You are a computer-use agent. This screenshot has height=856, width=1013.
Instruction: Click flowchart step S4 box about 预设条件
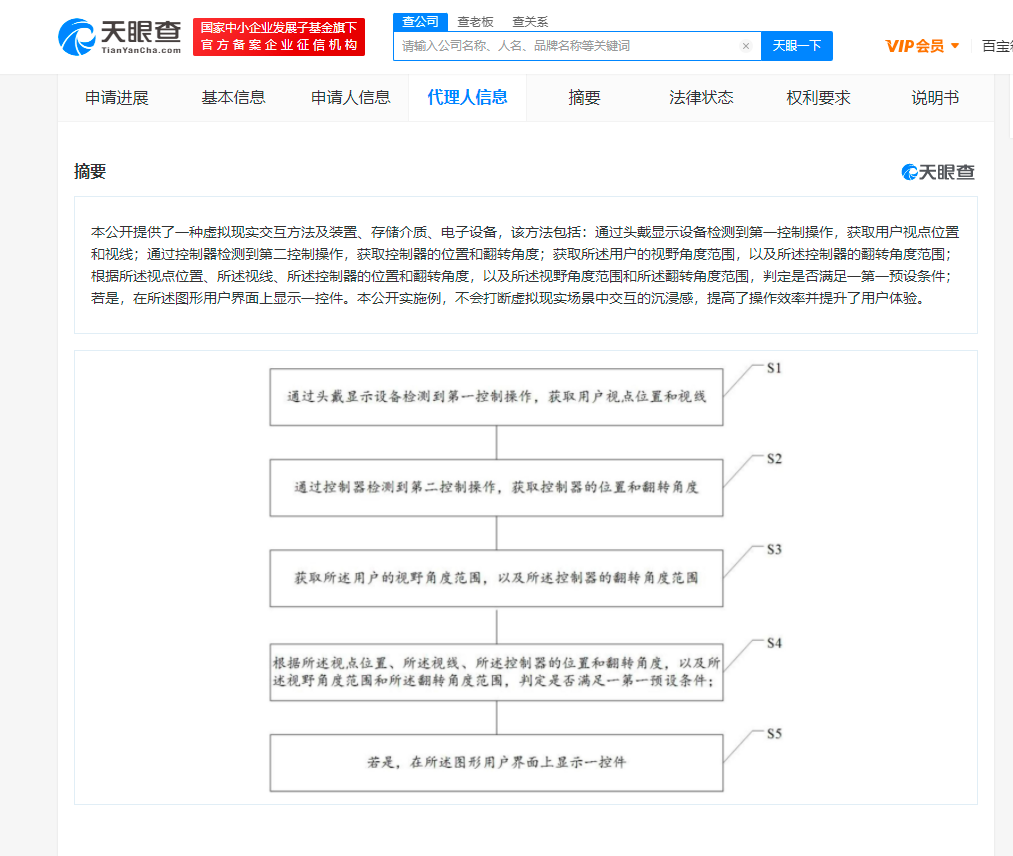pos(496,672)
